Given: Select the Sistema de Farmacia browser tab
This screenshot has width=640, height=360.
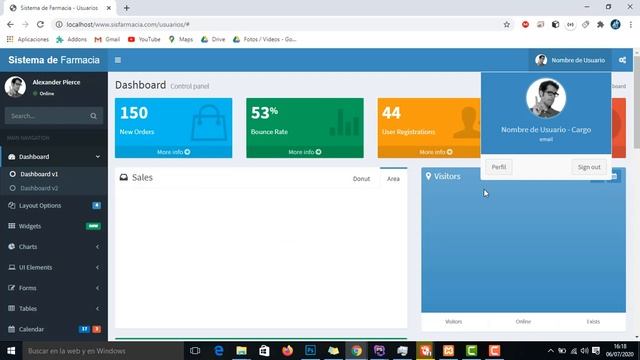Looking at the screenshot, I should point(58,8).
